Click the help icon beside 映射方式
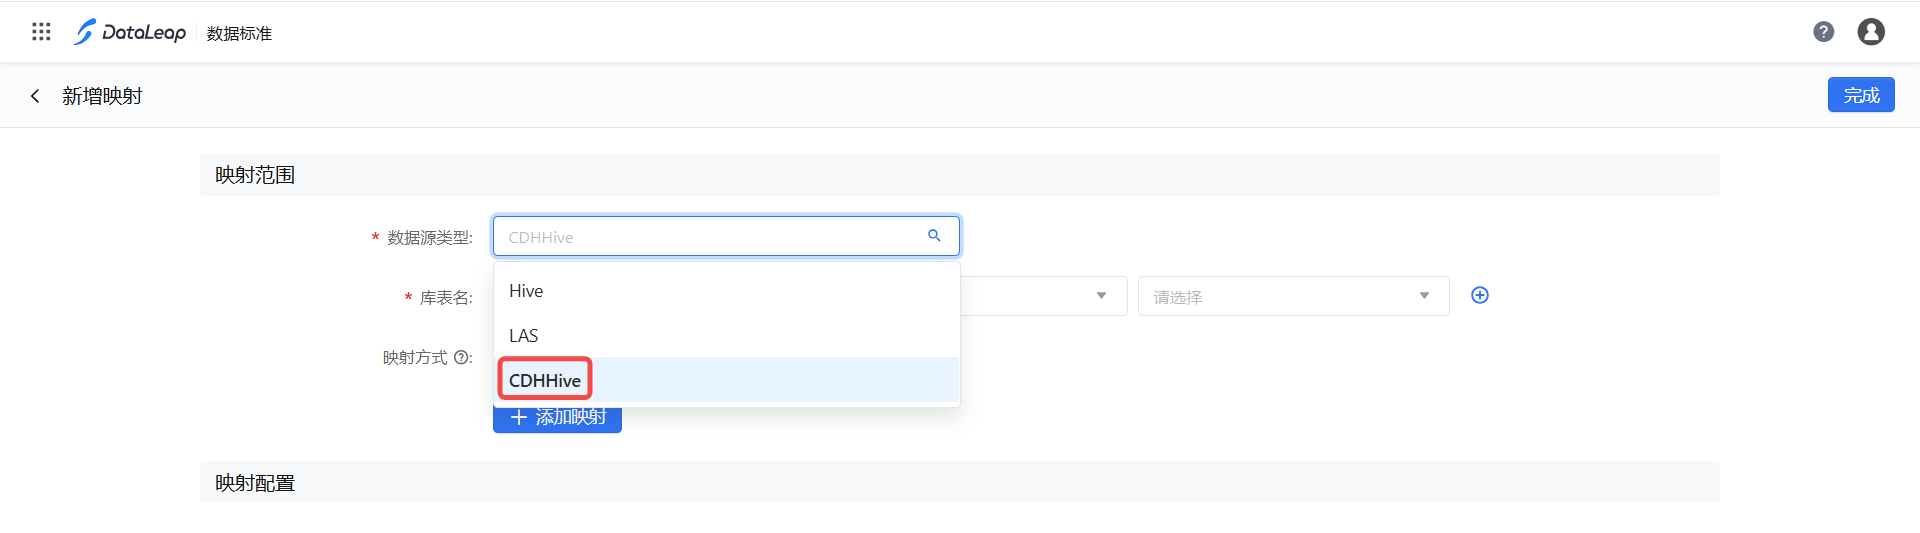1920x533 pixels. coord(461,357)
